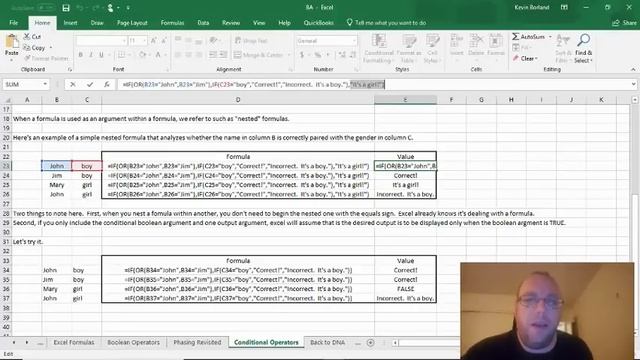Confirm the formula with checkmark icon
The width and height of the screenshot is (640, 360).
(90, 84)
